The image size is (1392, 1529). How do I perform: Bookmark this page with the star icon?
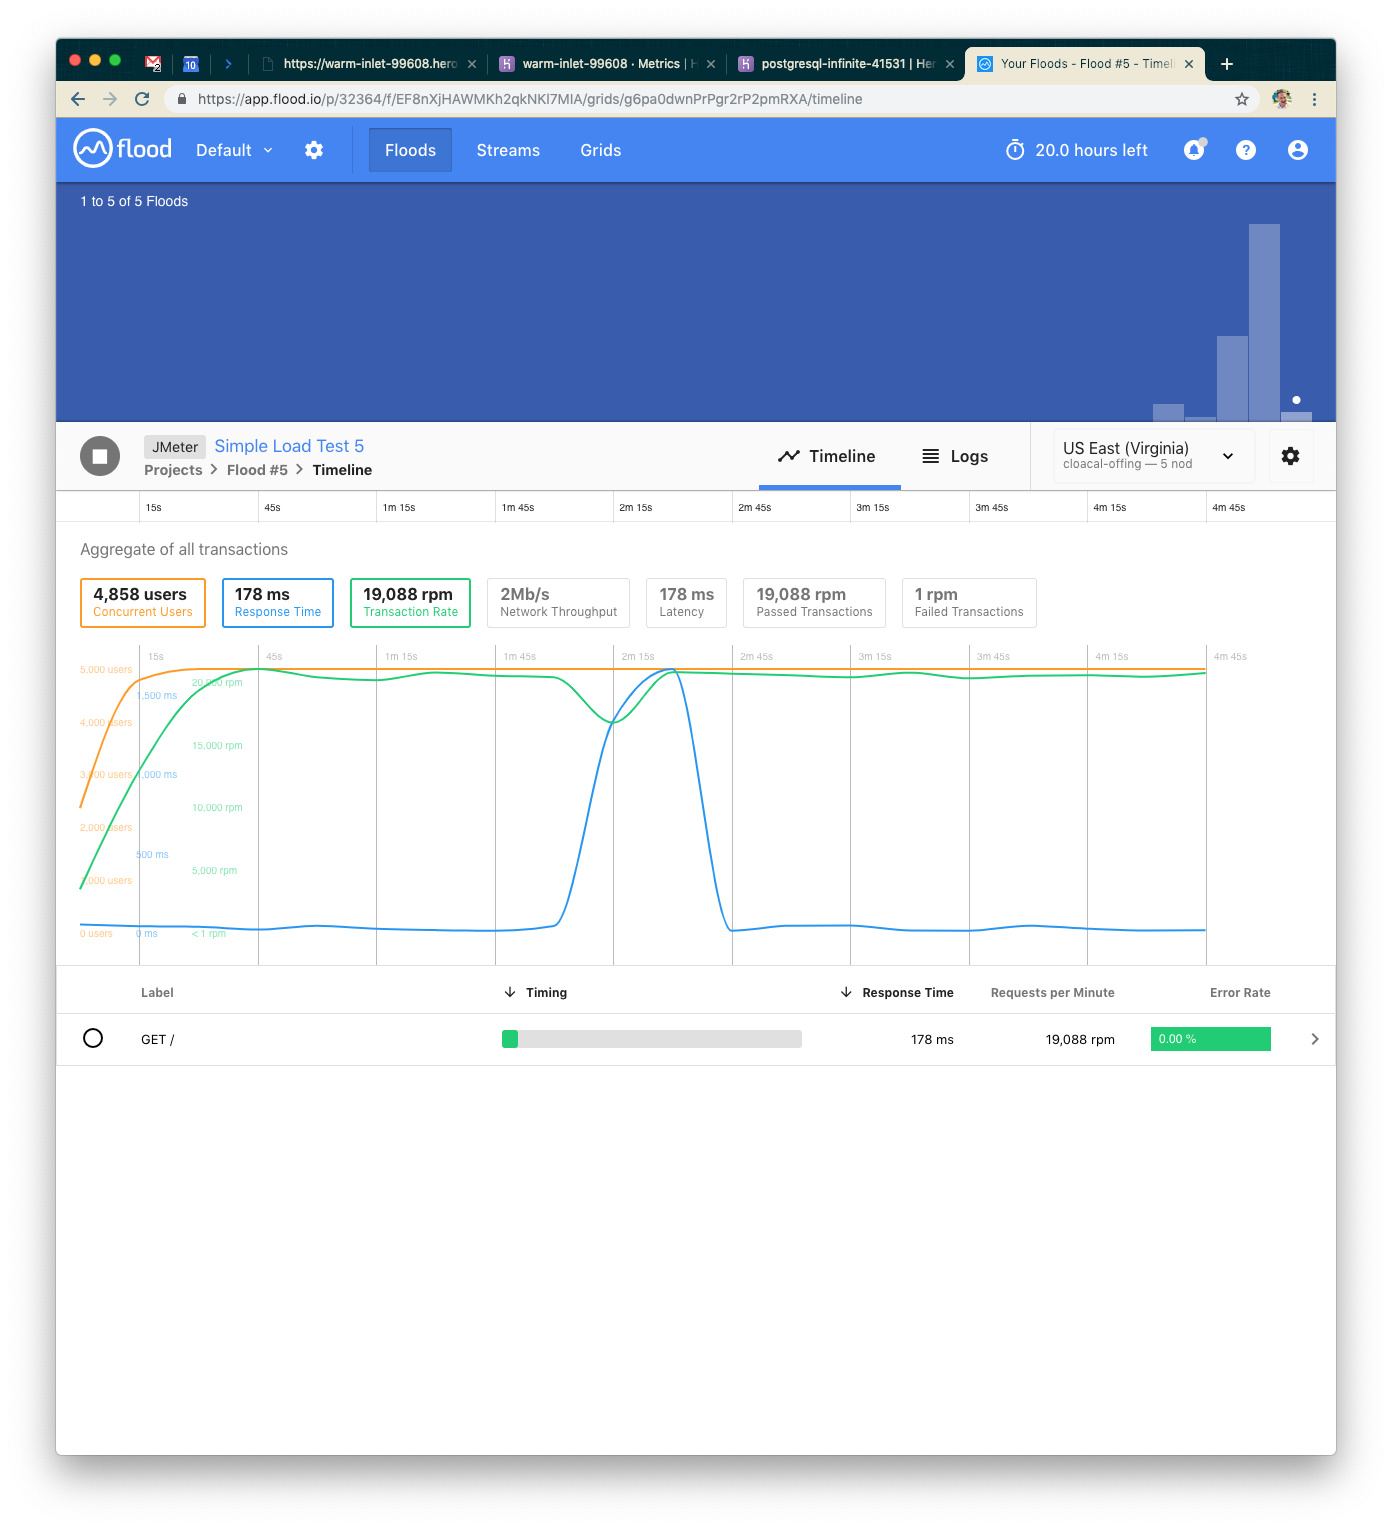[1241, 99]
